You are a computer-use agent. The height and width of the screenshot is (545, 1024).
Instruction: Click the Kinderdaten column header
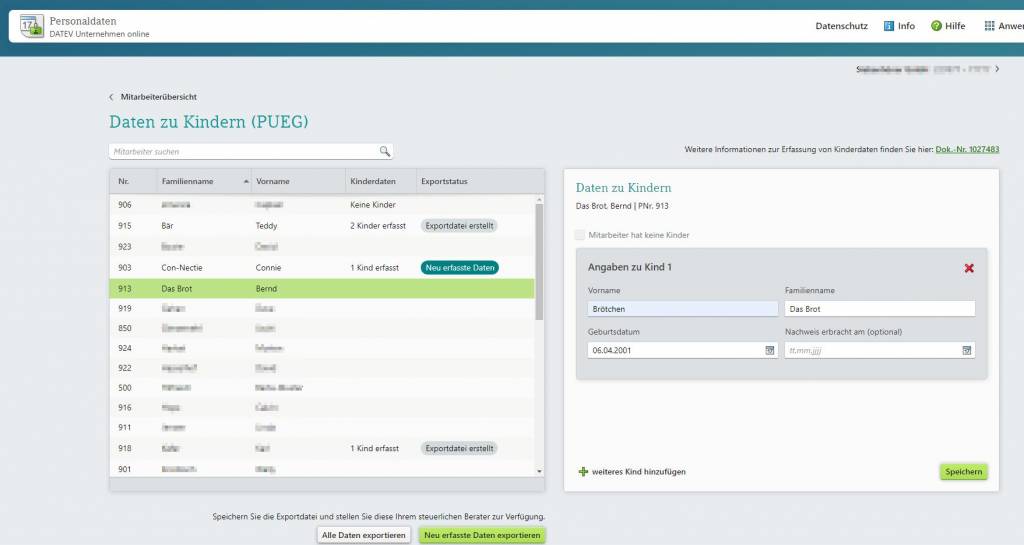373,181
